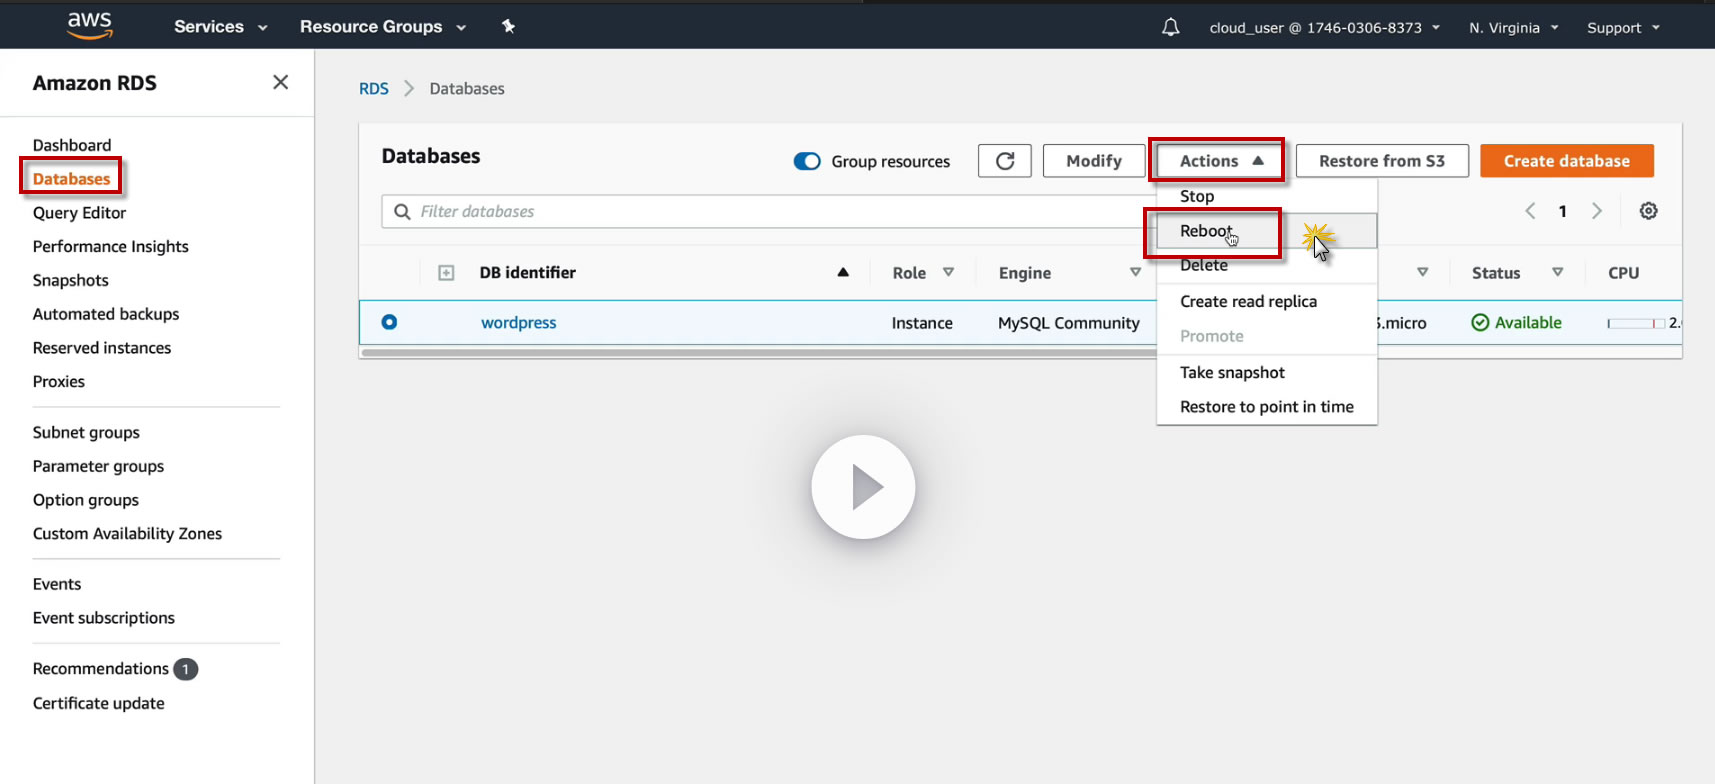Open Certificate update page
Viewport: 1715px width, 784px height.
coord(99,704)
